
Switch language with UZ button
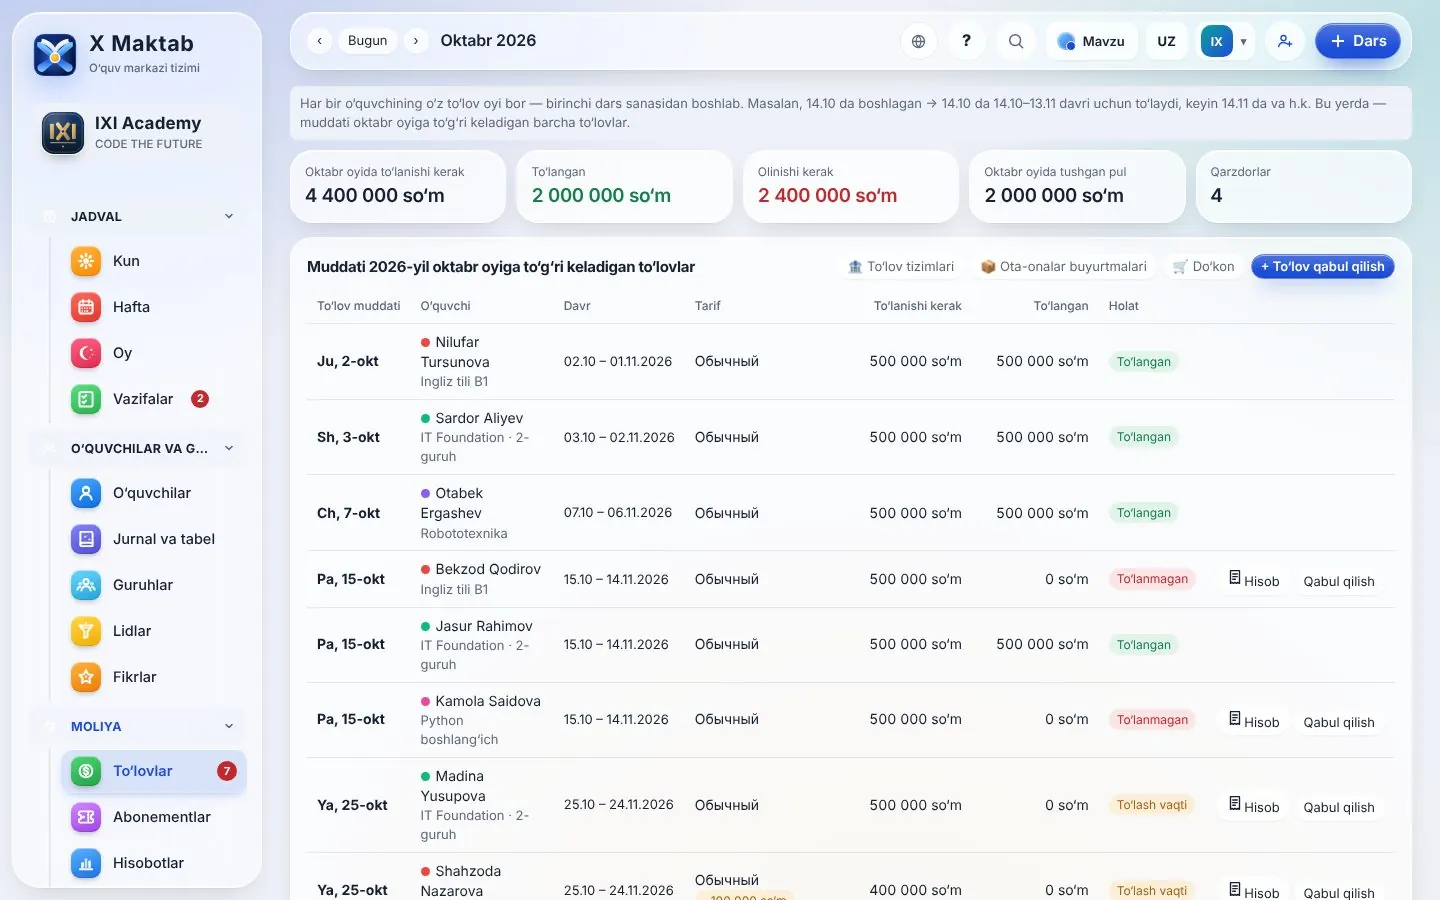[1166, 41]
